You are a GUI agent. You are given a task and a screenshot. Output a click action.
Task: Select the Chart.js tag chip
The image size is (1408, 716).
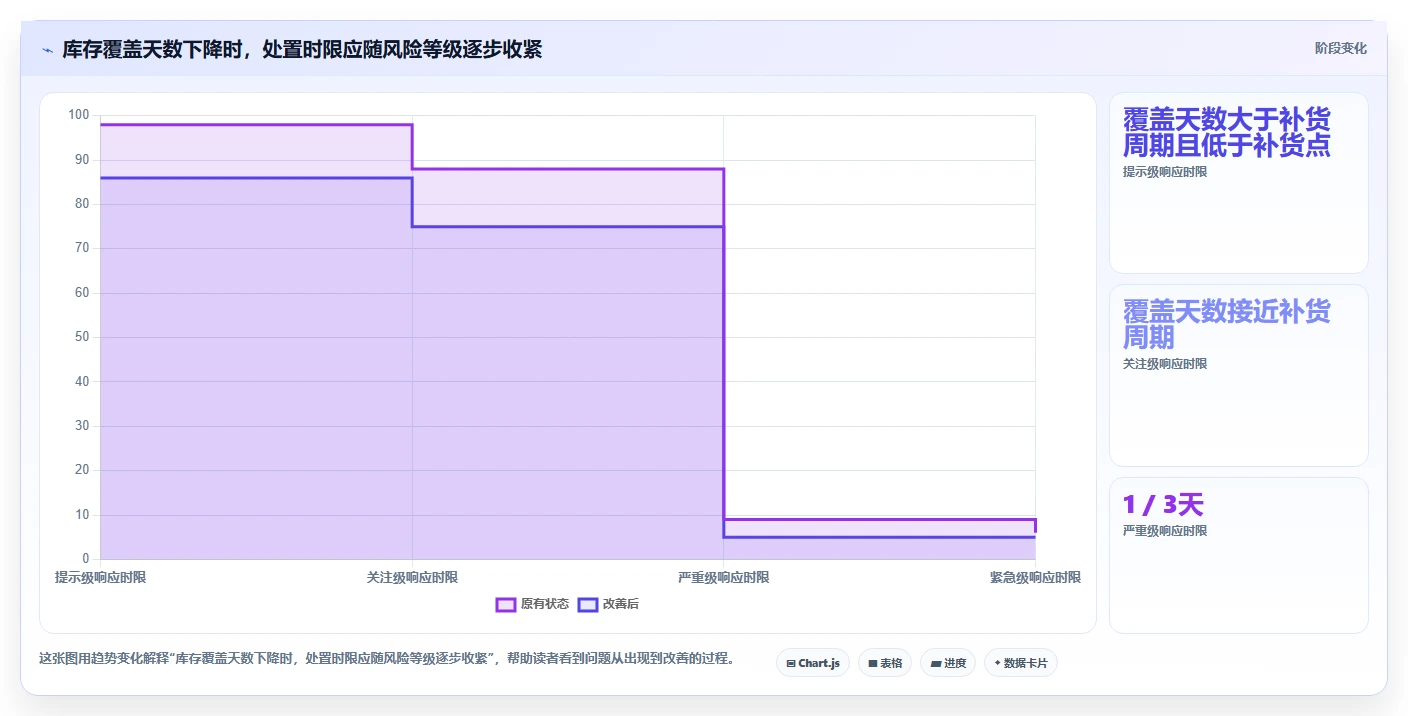click(x=813, y=663)
